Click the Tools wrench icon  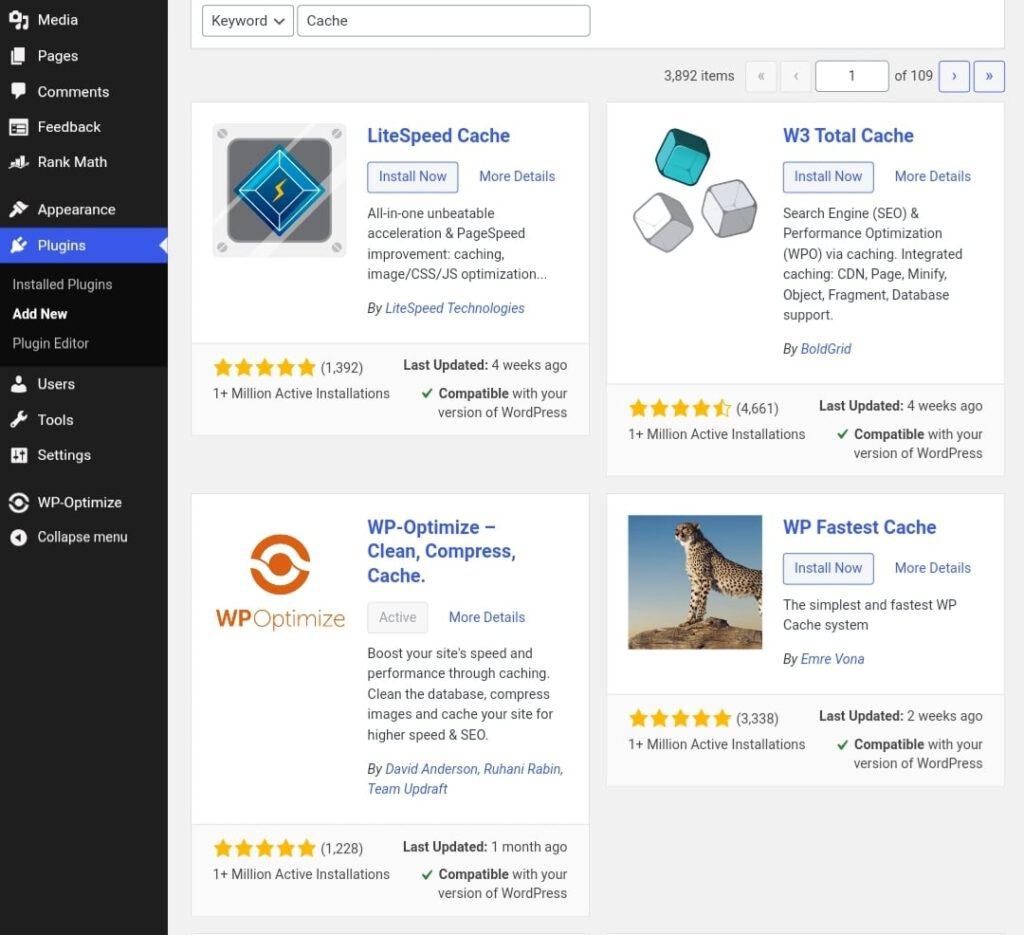click(x=18, y=420)
